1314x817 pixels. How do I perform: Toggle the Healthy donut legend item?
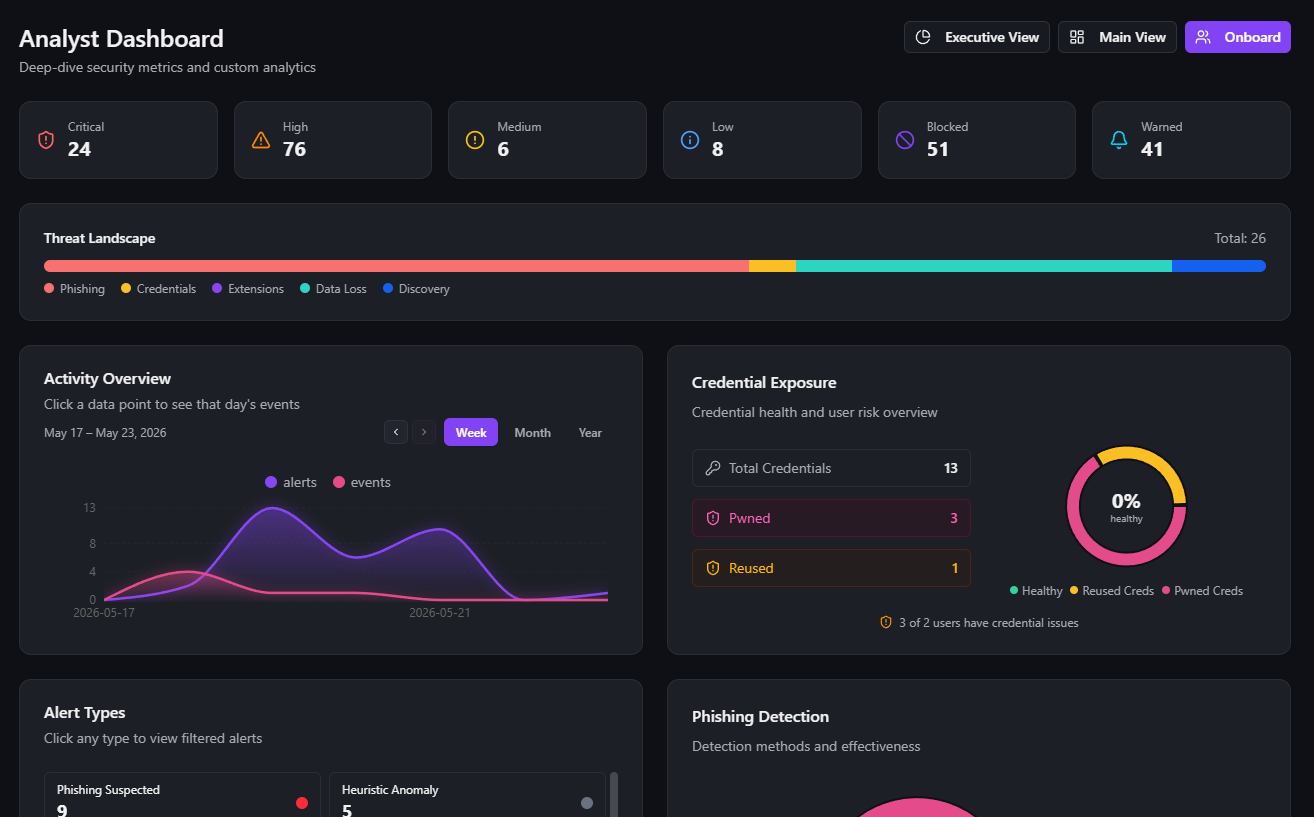1036,591
